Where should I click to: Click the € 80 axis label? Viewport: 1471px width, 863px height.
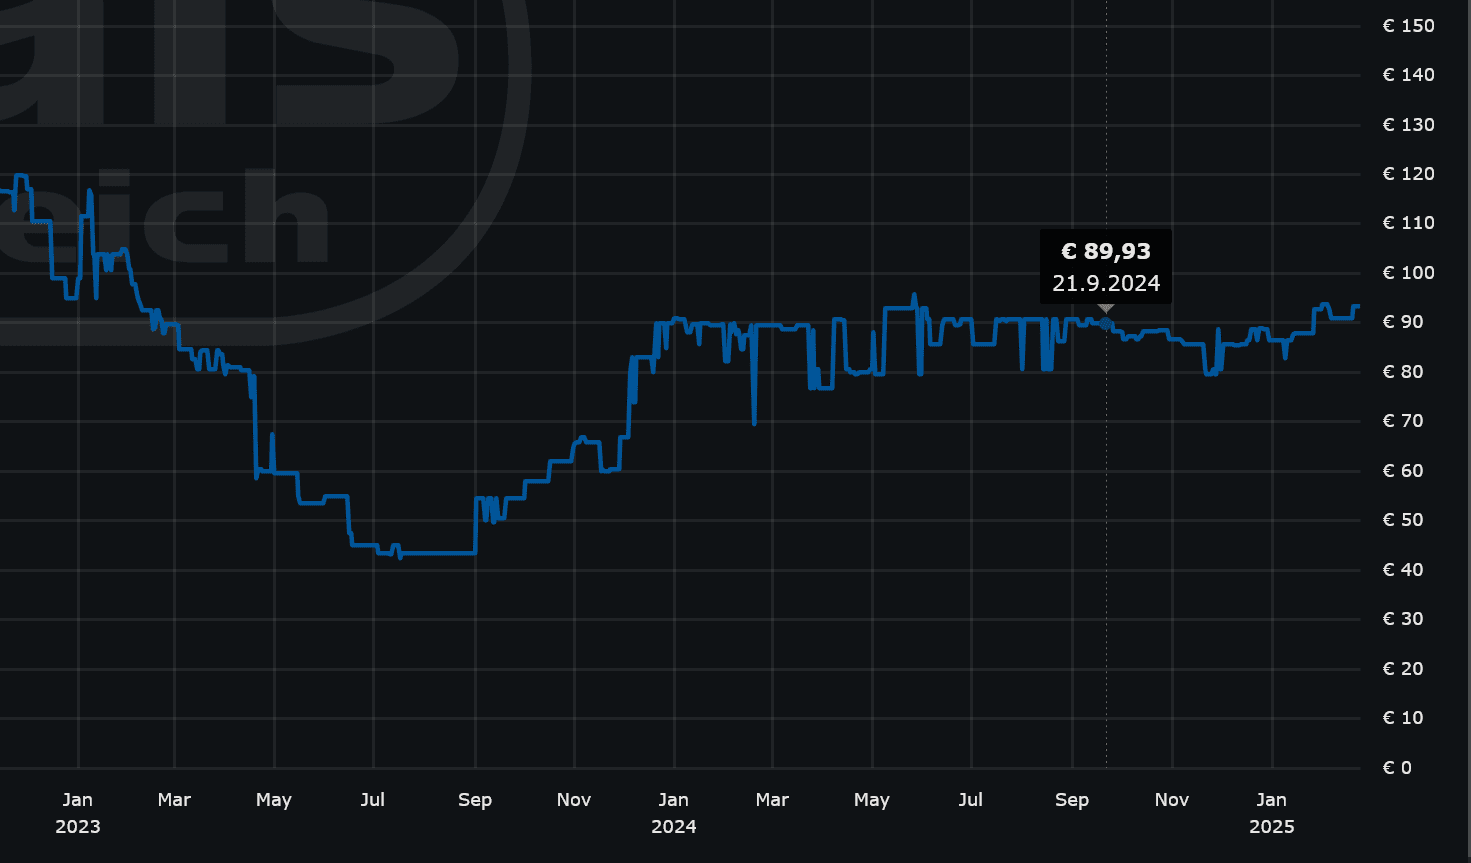point(1403,372)
